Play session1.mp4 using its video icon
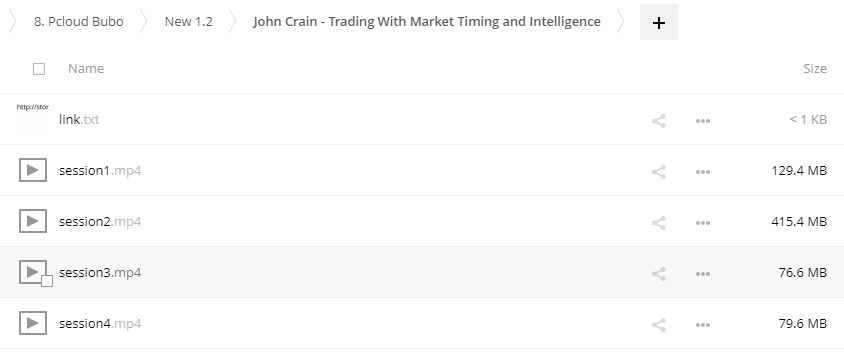The width and height of the screenshot is (844, 361). point(33,170)
